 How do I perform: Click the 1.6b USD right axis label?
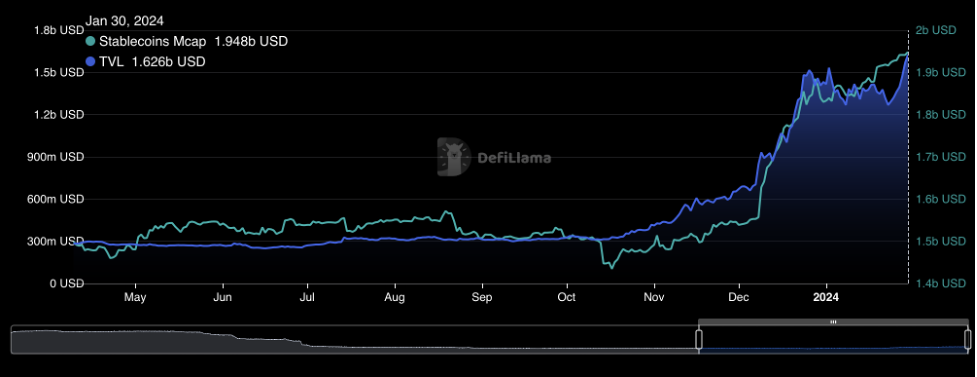pos(940,199)
